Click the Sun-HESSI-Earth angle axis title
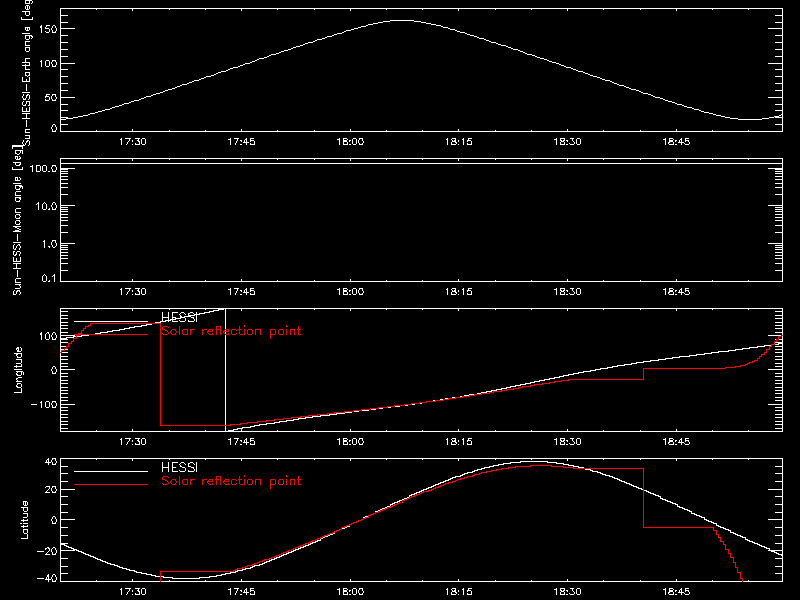Viewport: 800px width, 600px height. click(27, 72)
